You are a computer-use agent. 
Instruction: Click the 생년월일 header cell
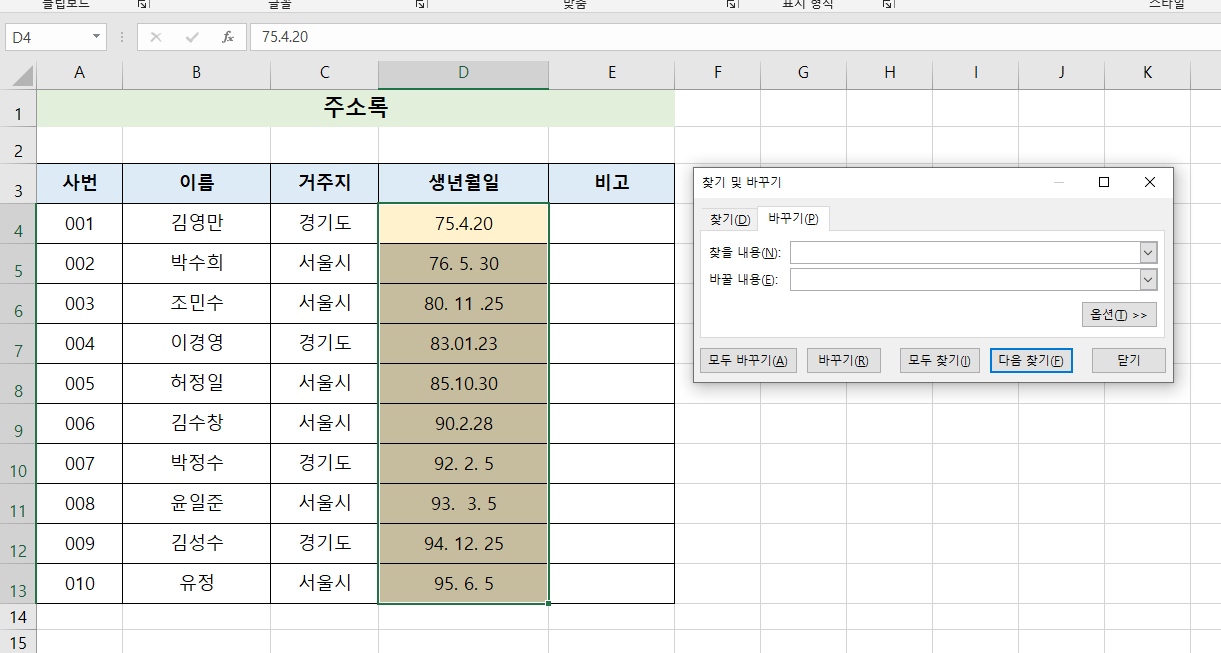click(x=463, y=183)
